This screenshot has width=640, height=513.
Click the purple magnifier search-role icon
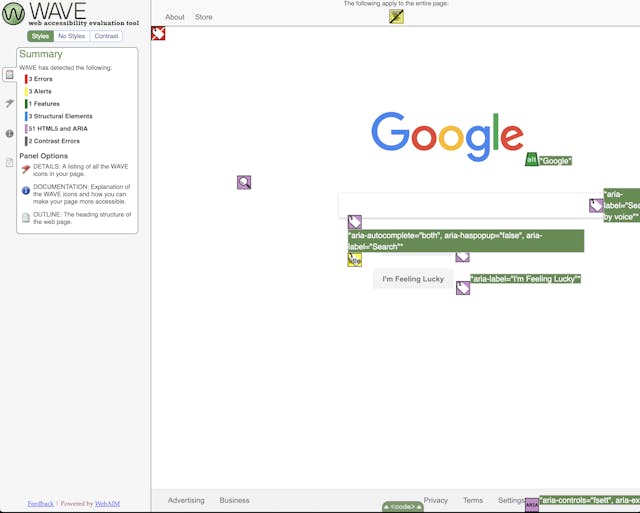(x=244, y=182)
